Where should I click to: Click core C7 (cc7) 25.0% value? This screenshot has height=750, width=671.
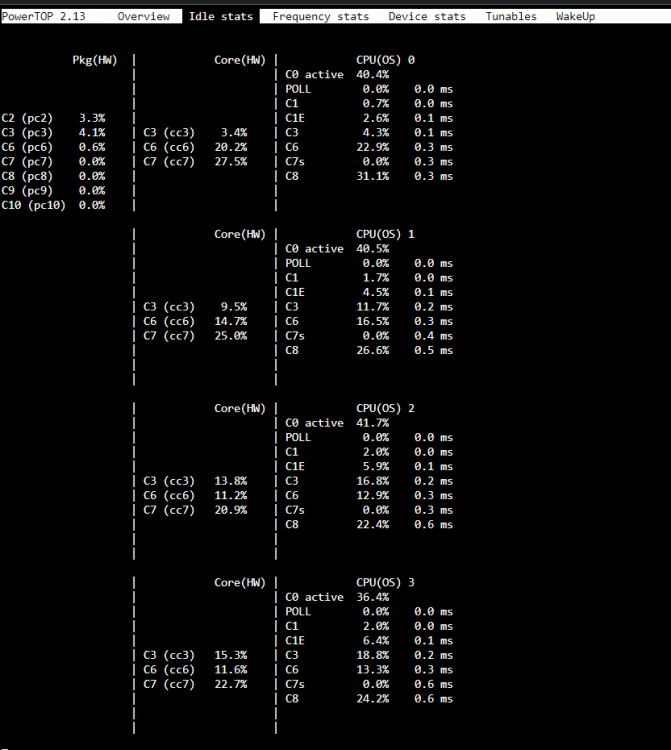pyautogui.click(x=231, y=336)
